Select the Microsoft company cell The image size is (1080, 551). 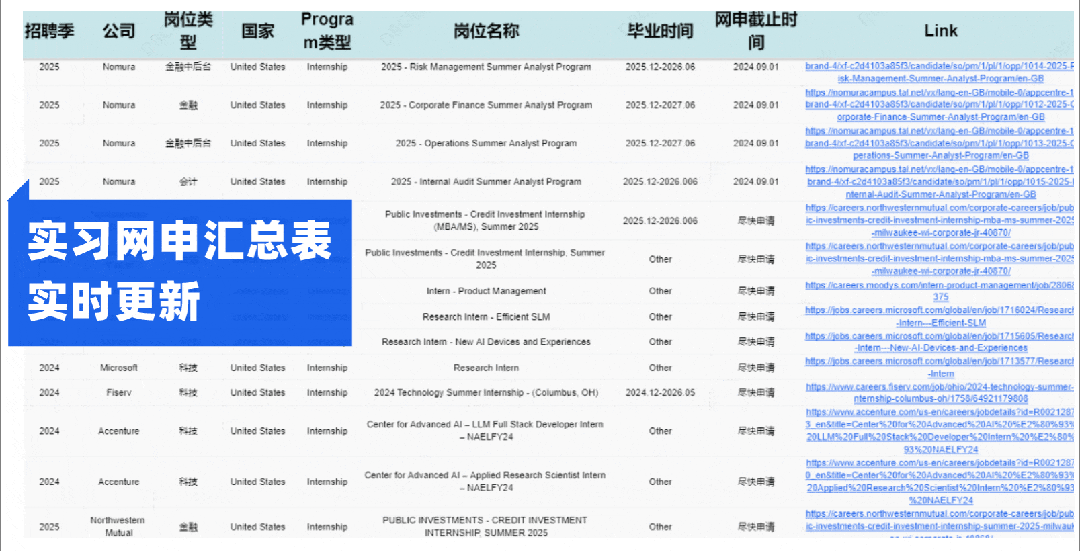point(118,367)
